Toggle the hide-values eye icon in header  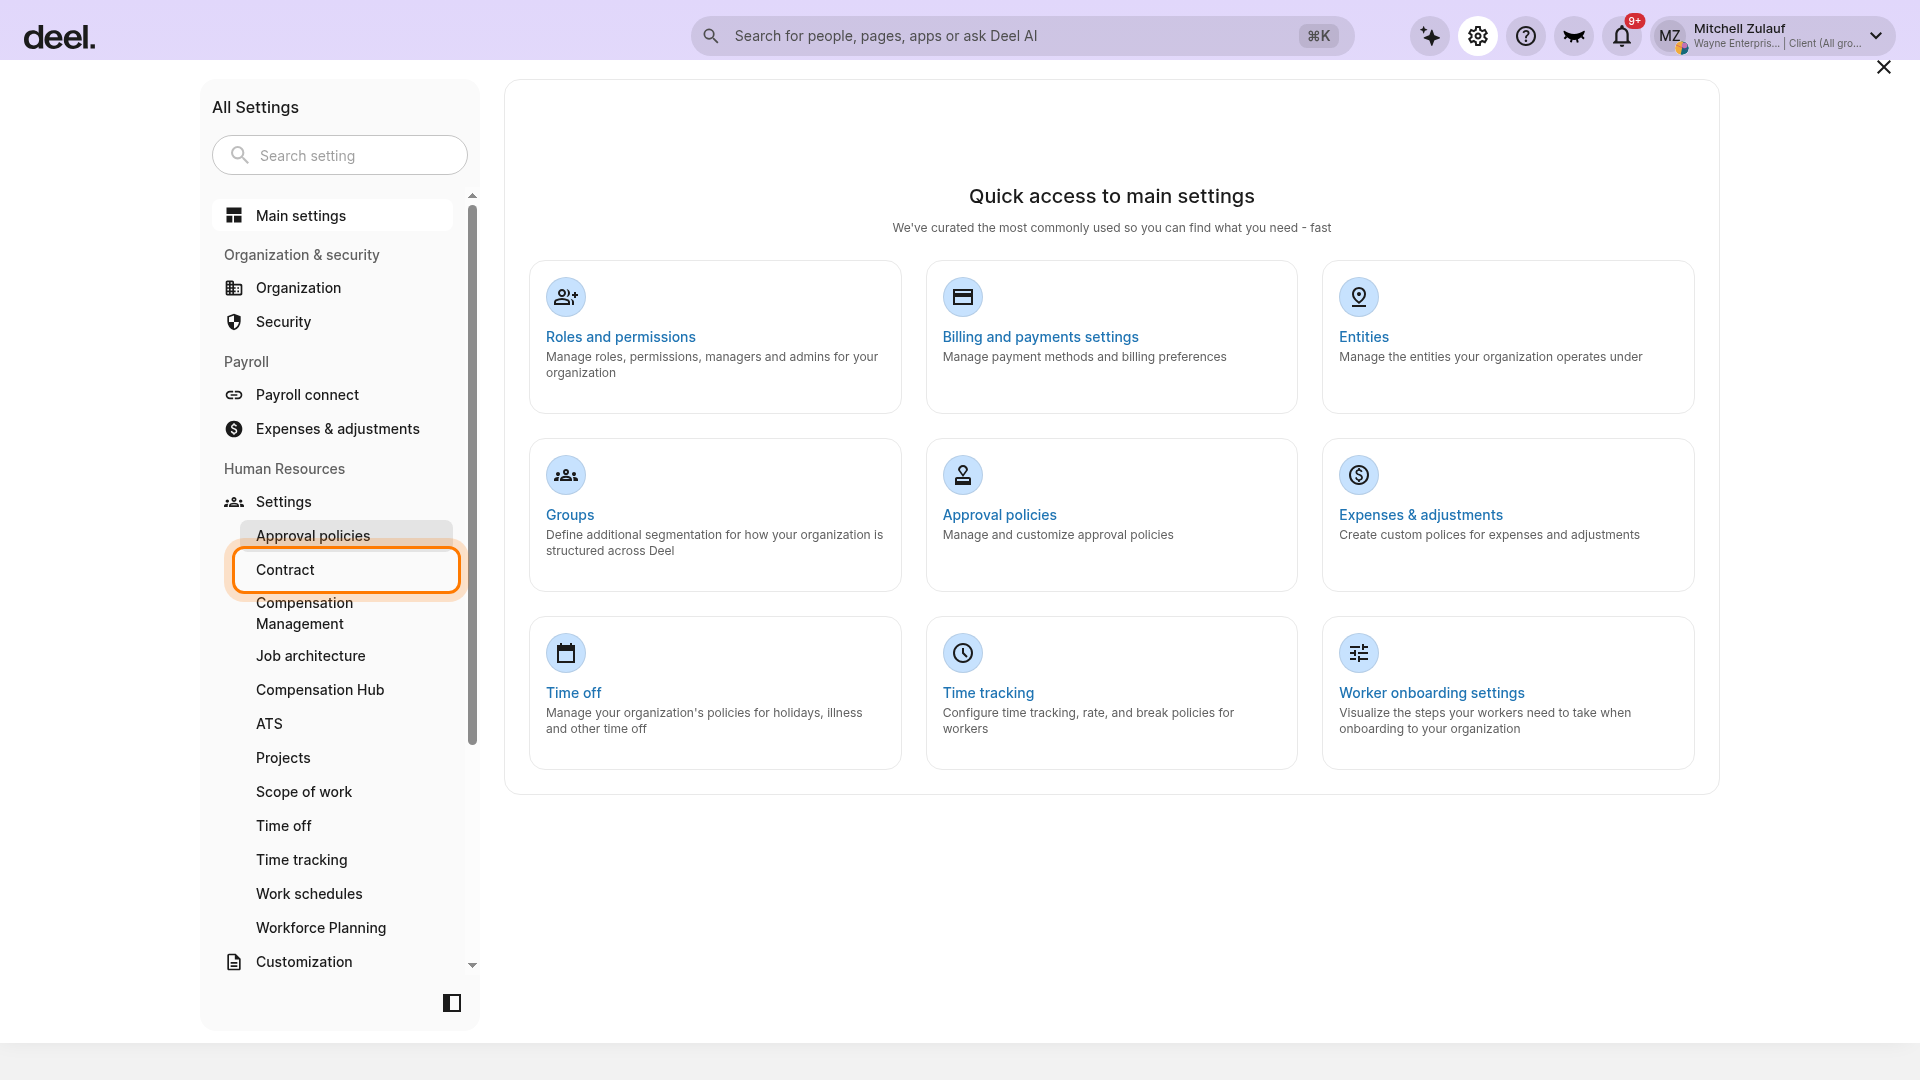[x=1574, y=37]
